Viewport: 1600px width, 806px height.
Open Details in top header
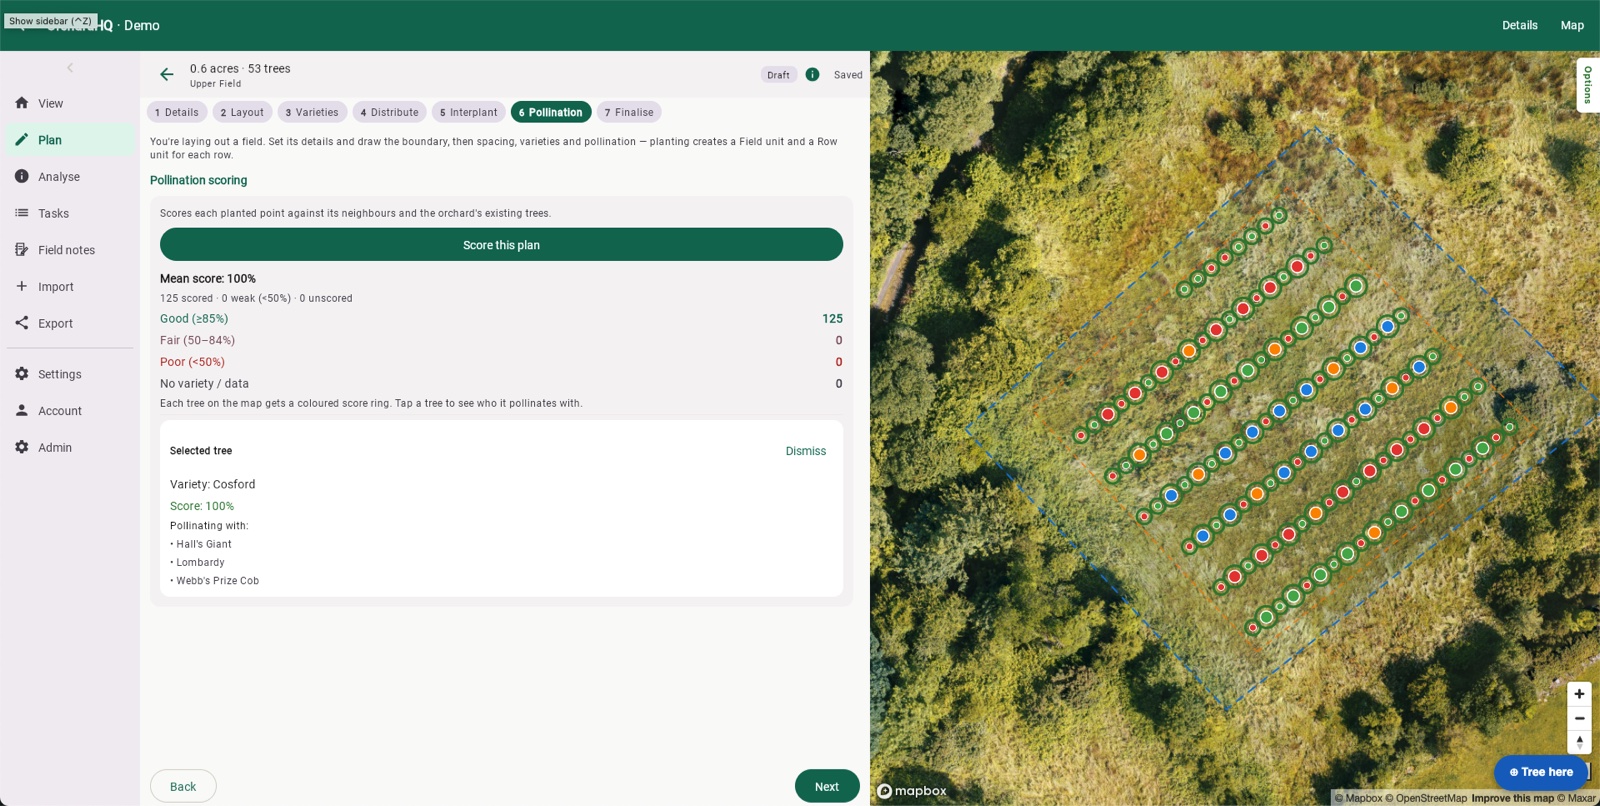pyautogui.click(x=1520, y=25)
